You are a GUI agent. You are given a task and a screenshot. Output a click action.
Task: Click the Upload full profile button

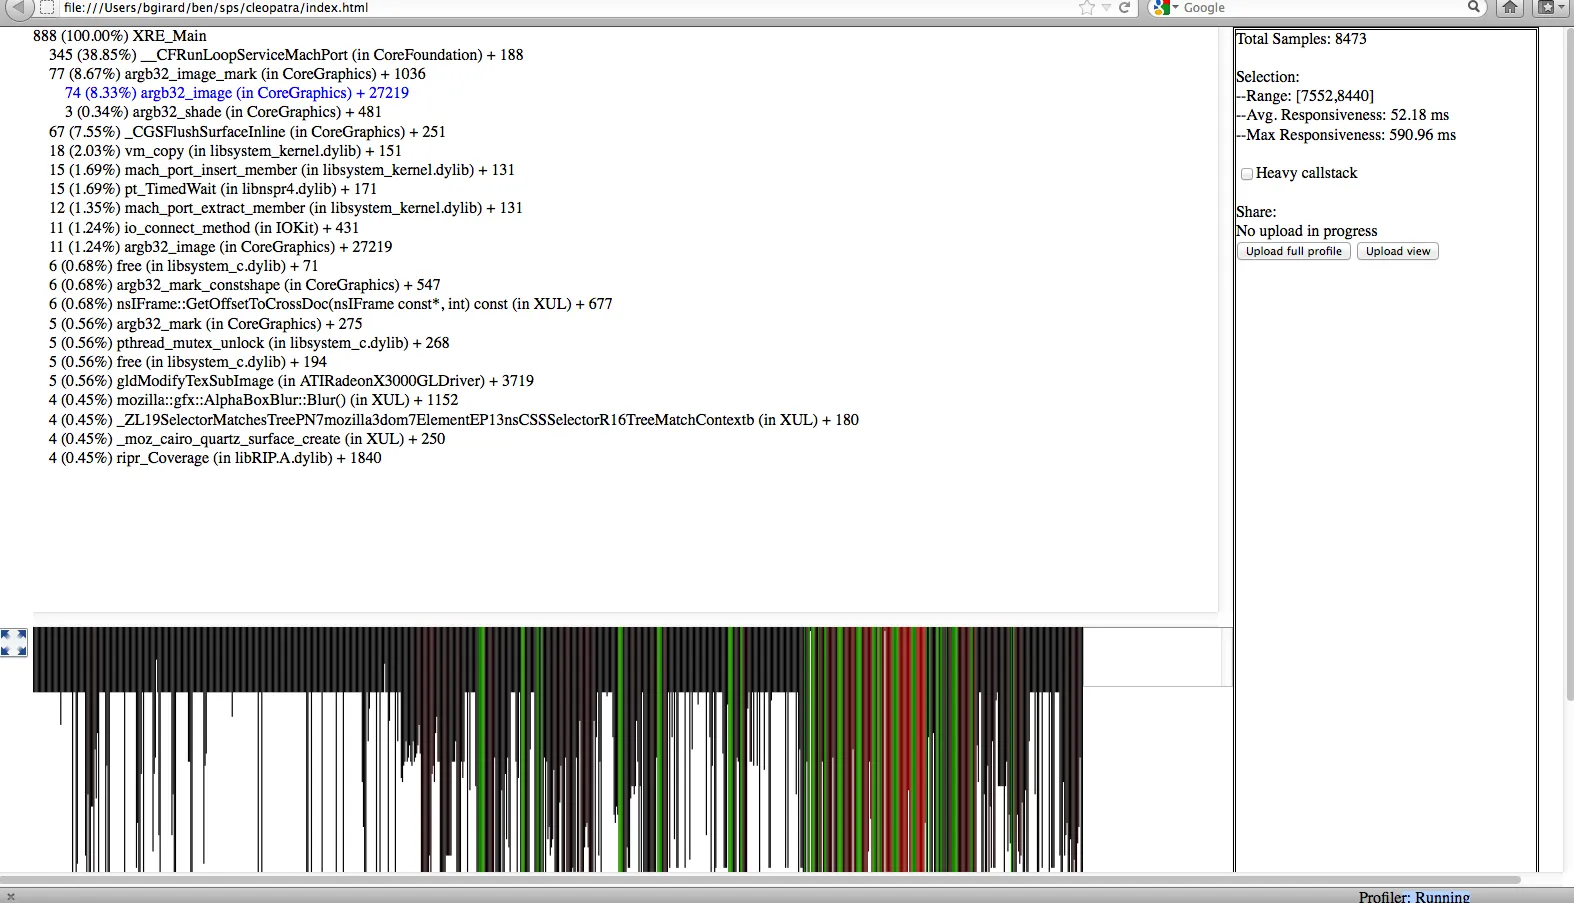coord(1293,251)
